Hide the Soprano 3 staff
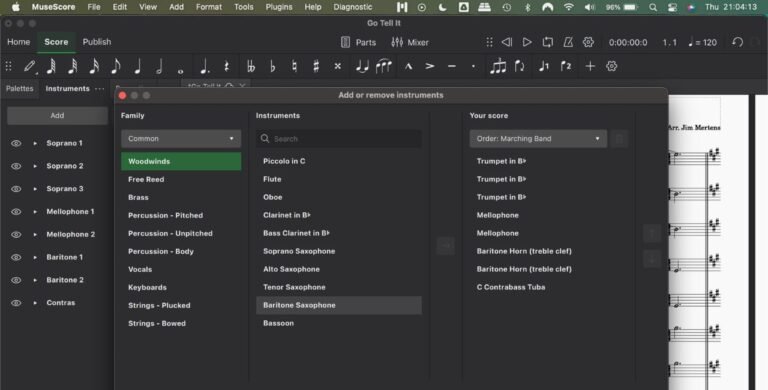This screenshot has height=390, width=768. point(16,189)
